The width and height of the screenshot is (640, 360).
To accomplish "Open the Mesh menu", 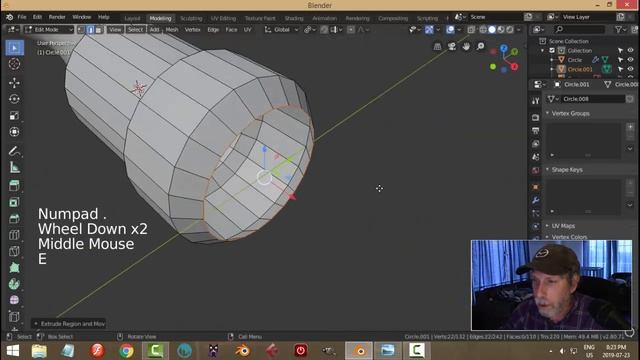I will [x=171, y=30].
